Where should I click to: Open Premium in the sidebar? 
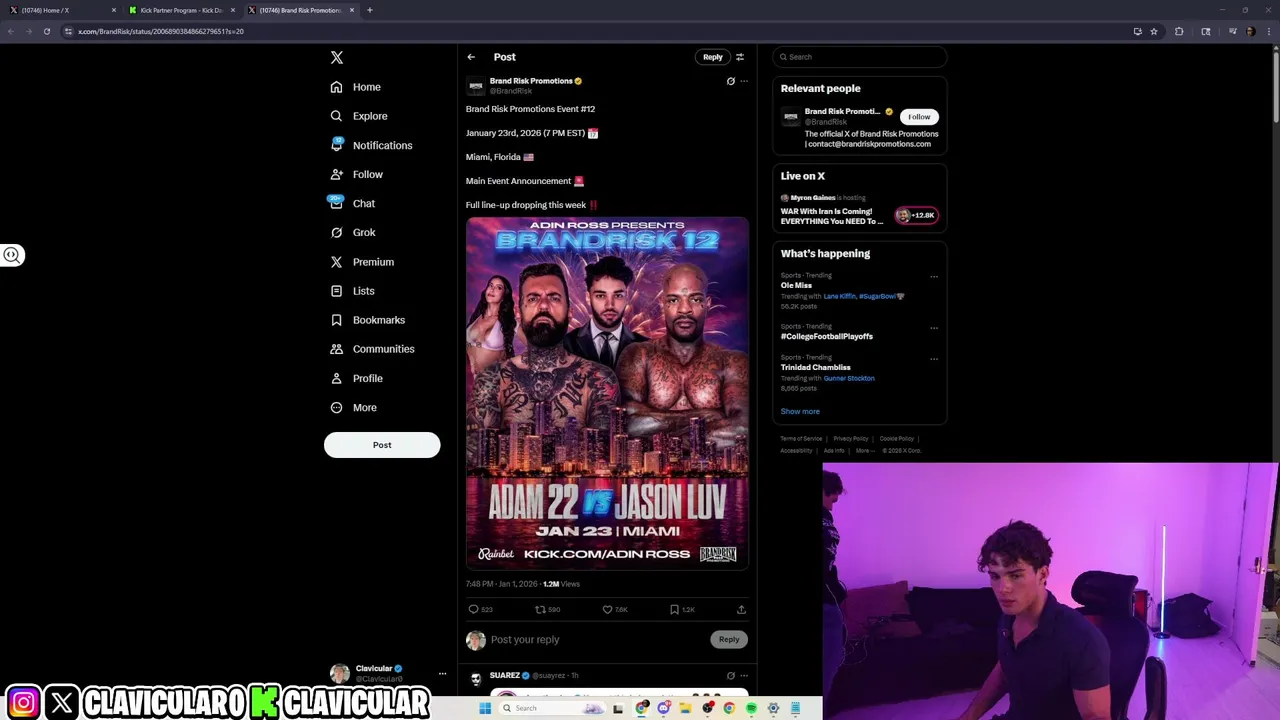click(362, 262)
